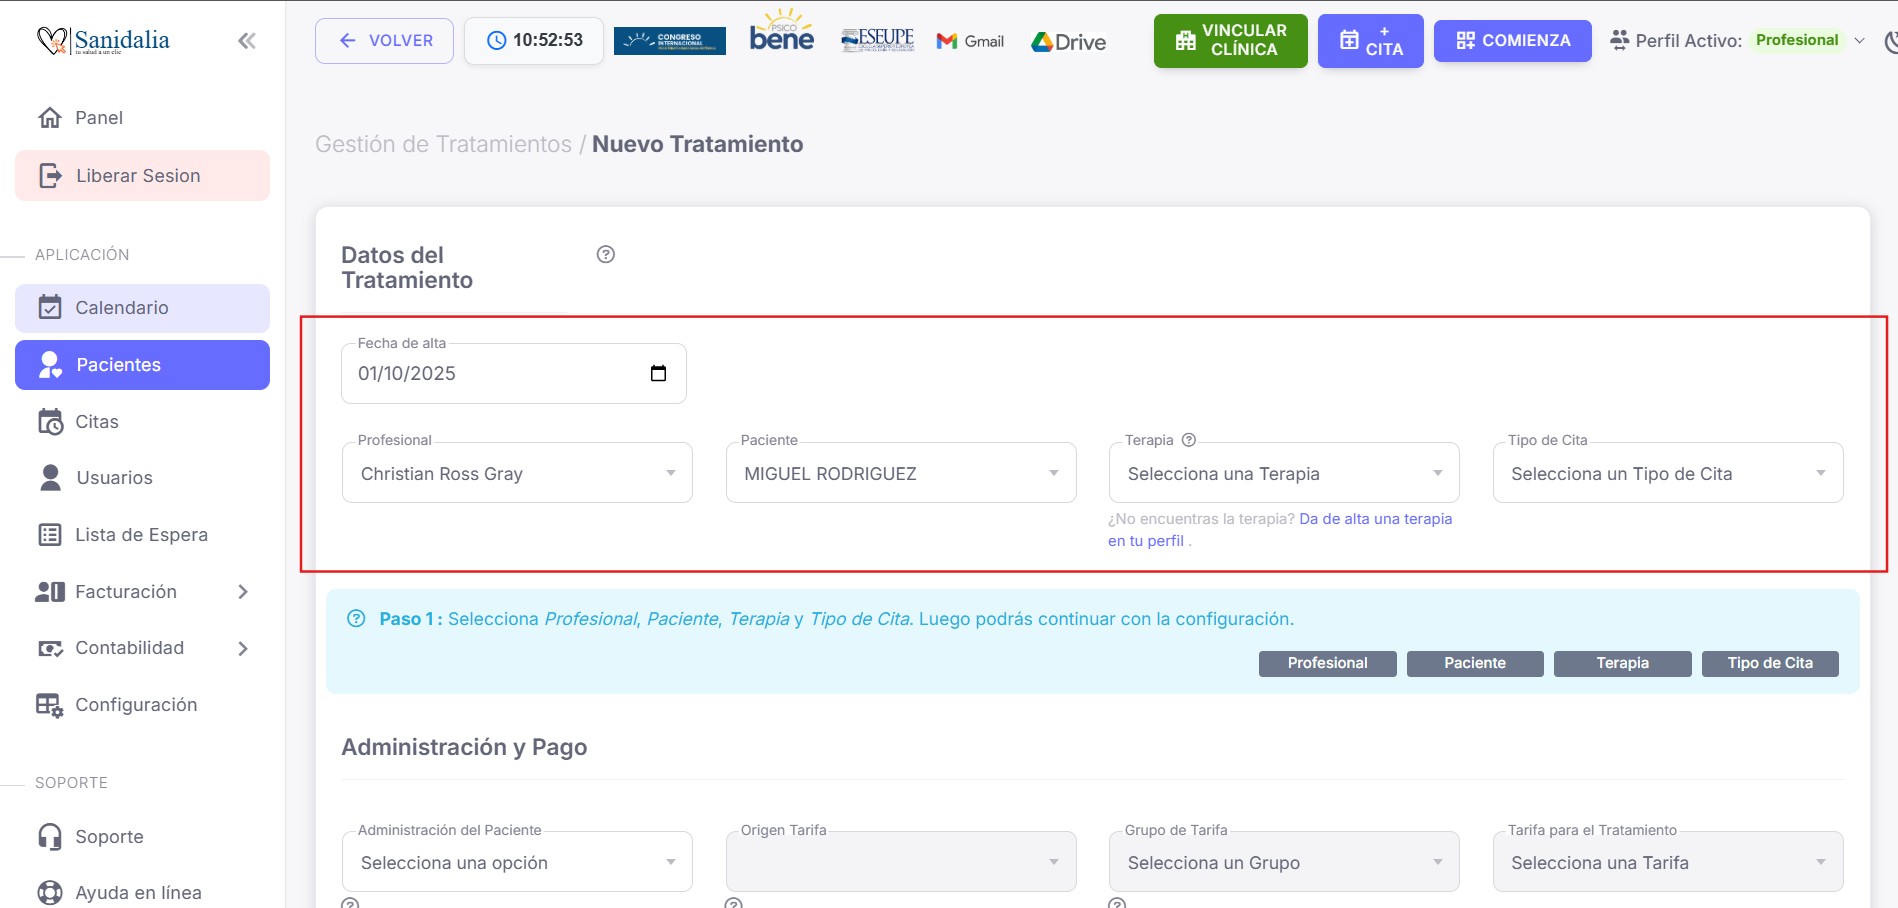The width and height of the screenshot is (1898, 908).
Task: Open the Gmail shortcut
Action: click(x=970, y=41)
